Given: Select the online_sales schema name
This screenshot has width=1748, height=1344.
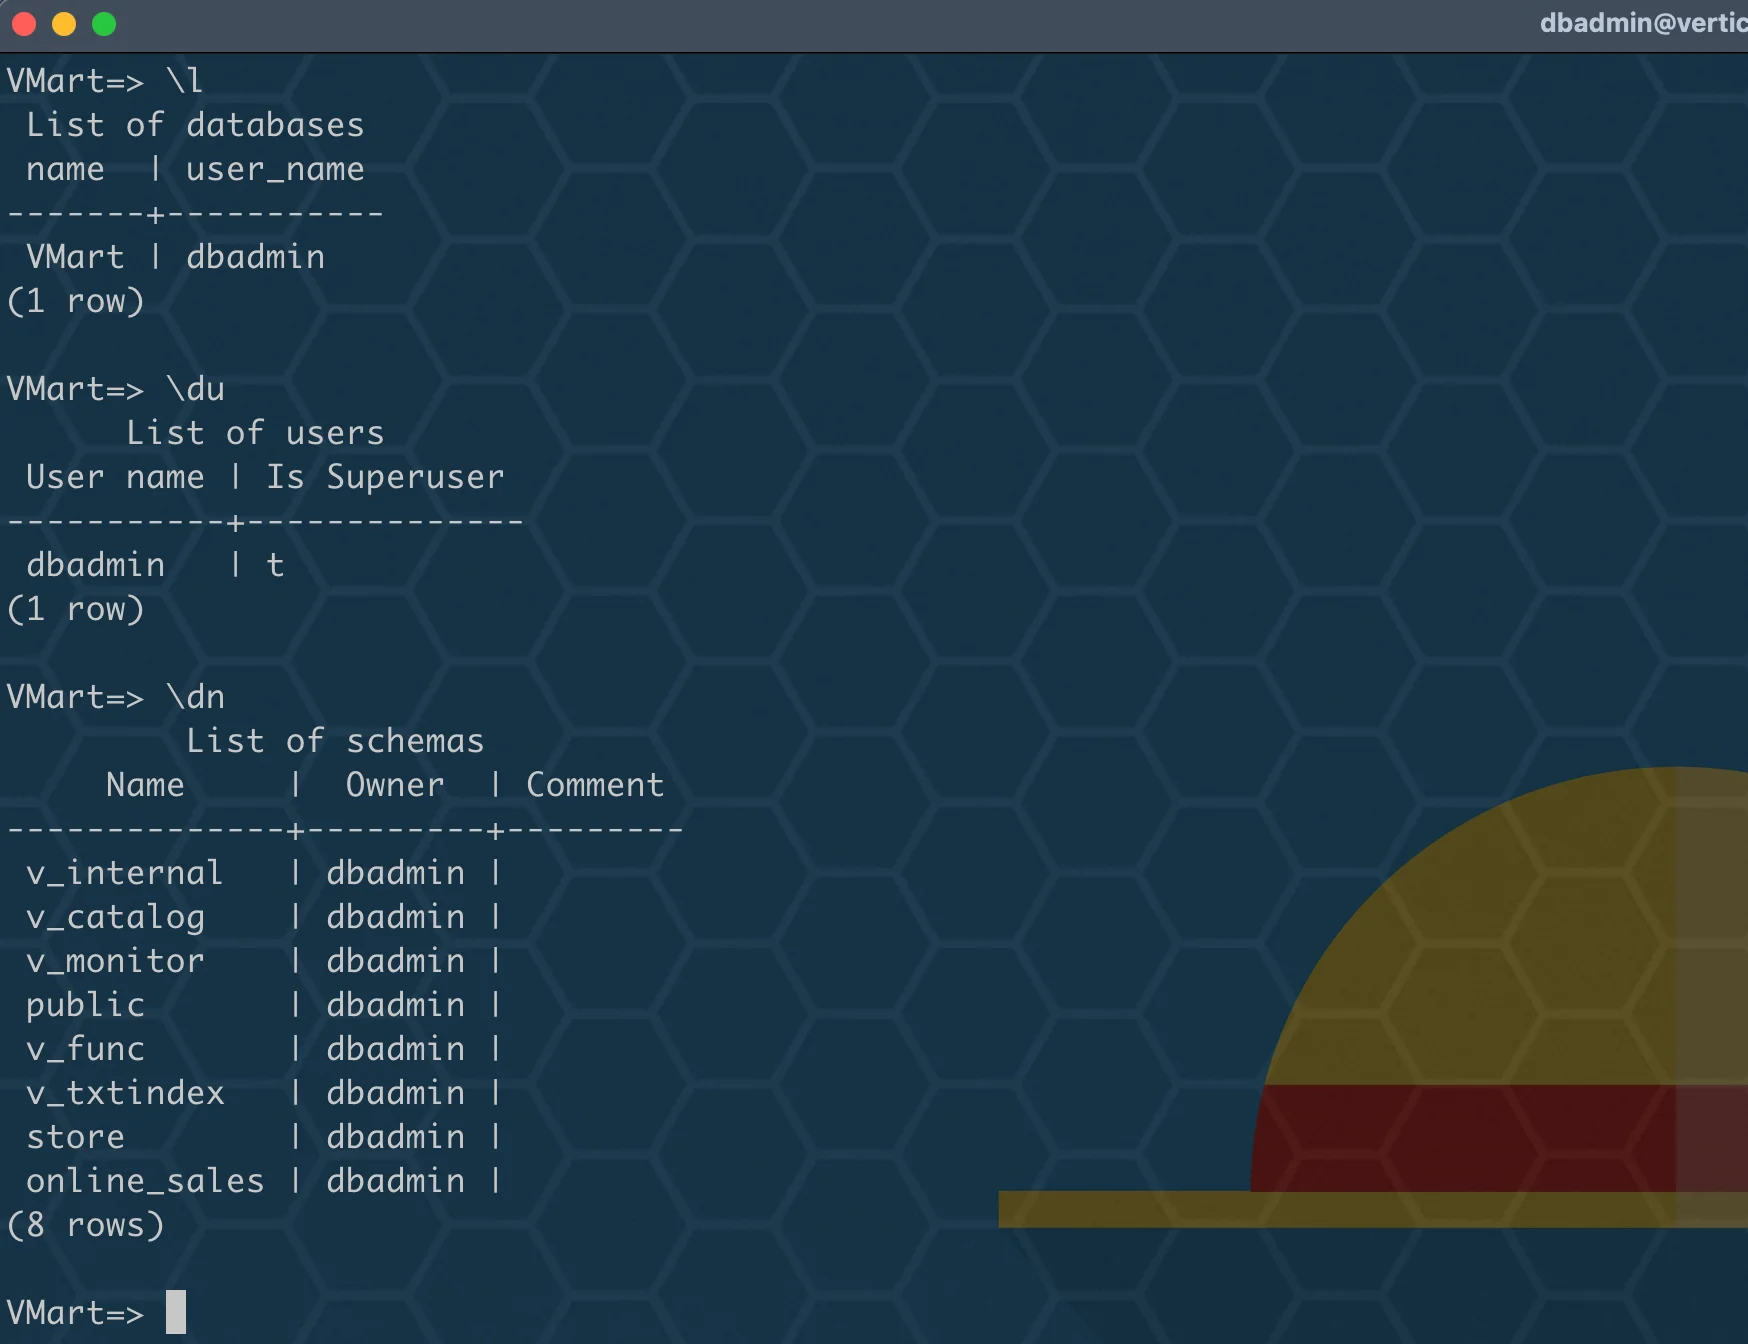Looking at the screenshot, I should (145, 1181).
